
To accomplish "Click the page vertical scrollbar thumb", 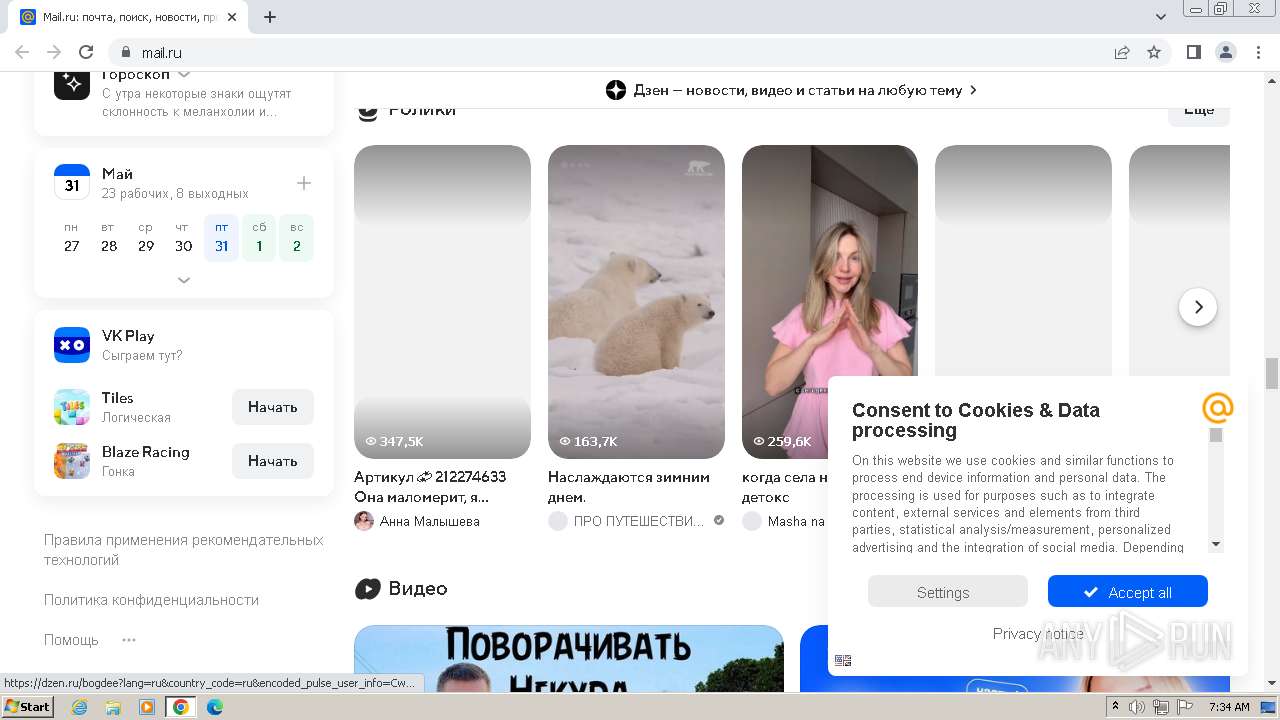I will [1272, 373].
